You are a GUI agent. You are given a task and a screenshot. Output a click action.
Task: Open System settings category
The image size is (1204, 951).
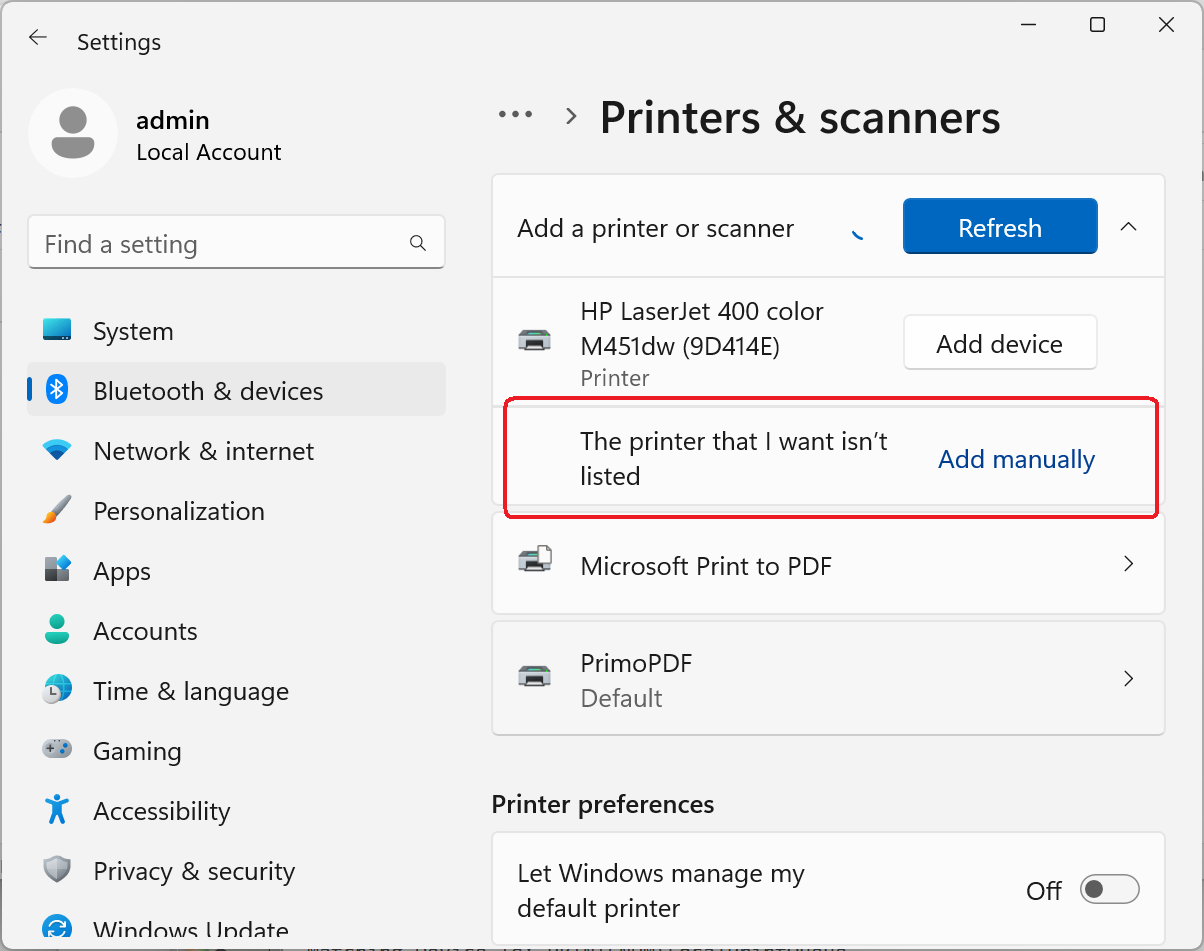pyautogui.click(x=236, y=331)
